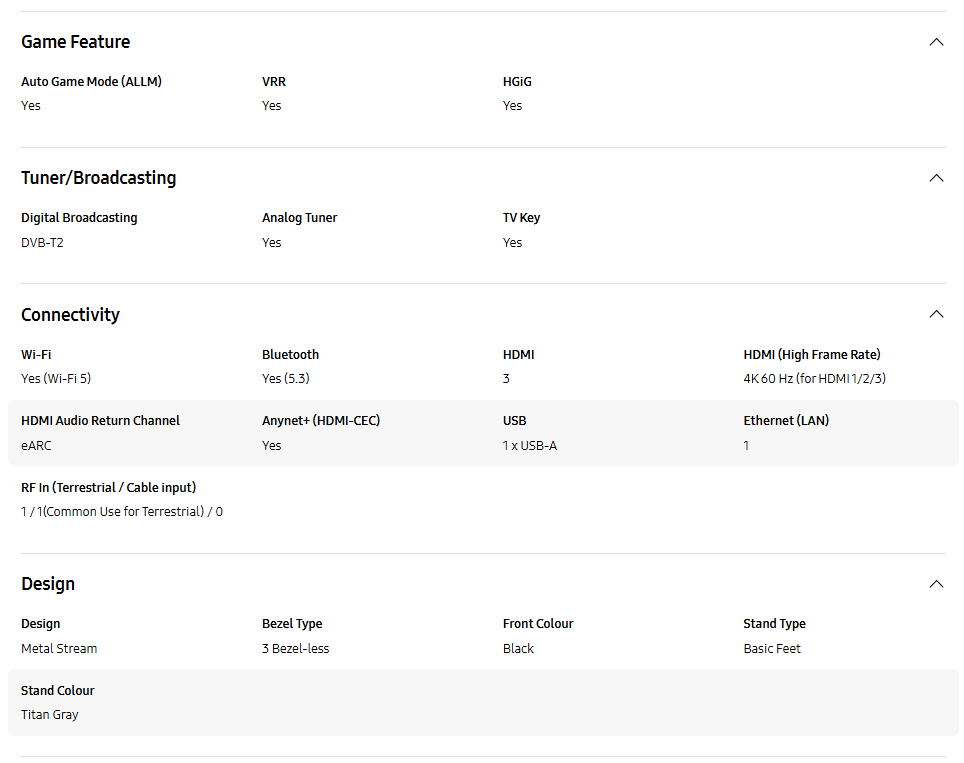Click the Tuner/Broadcasting heading
The image size is (964, 763).
tap(98, 178)
